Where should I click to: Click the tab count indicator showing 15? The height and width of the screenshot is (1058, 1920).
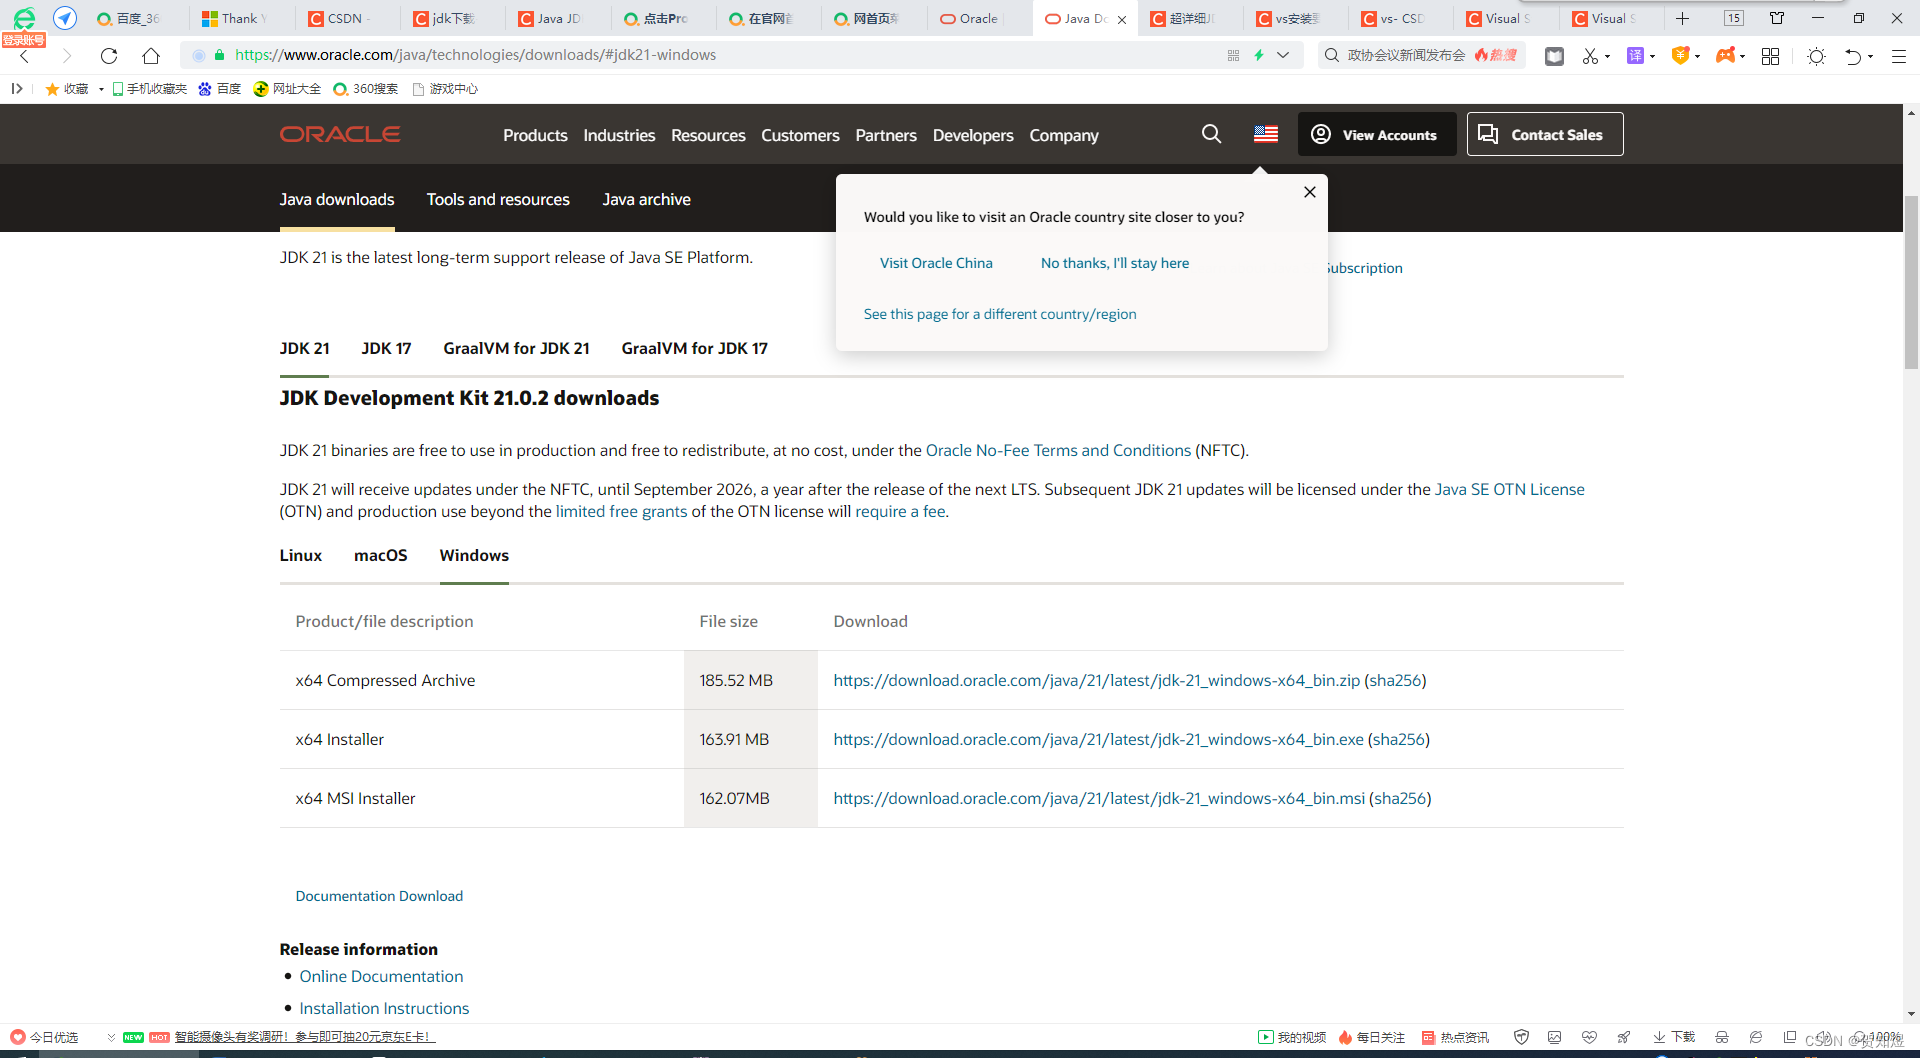coord(1734,18)
